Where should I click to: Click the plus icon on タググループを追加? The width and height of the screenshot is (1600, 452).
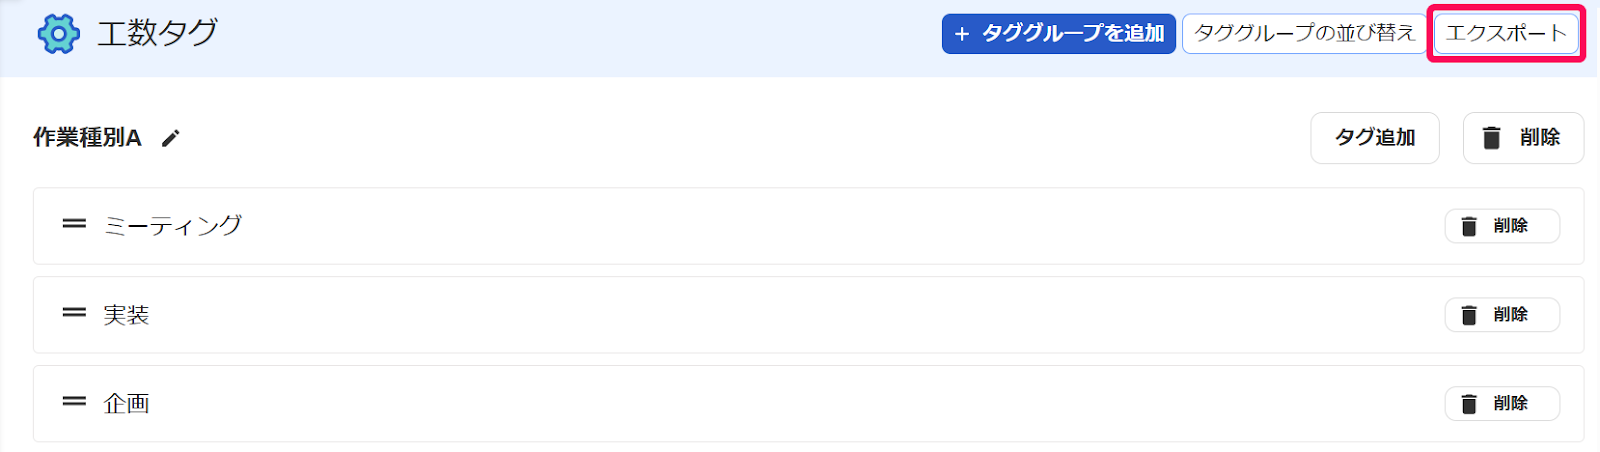(962, 34)
